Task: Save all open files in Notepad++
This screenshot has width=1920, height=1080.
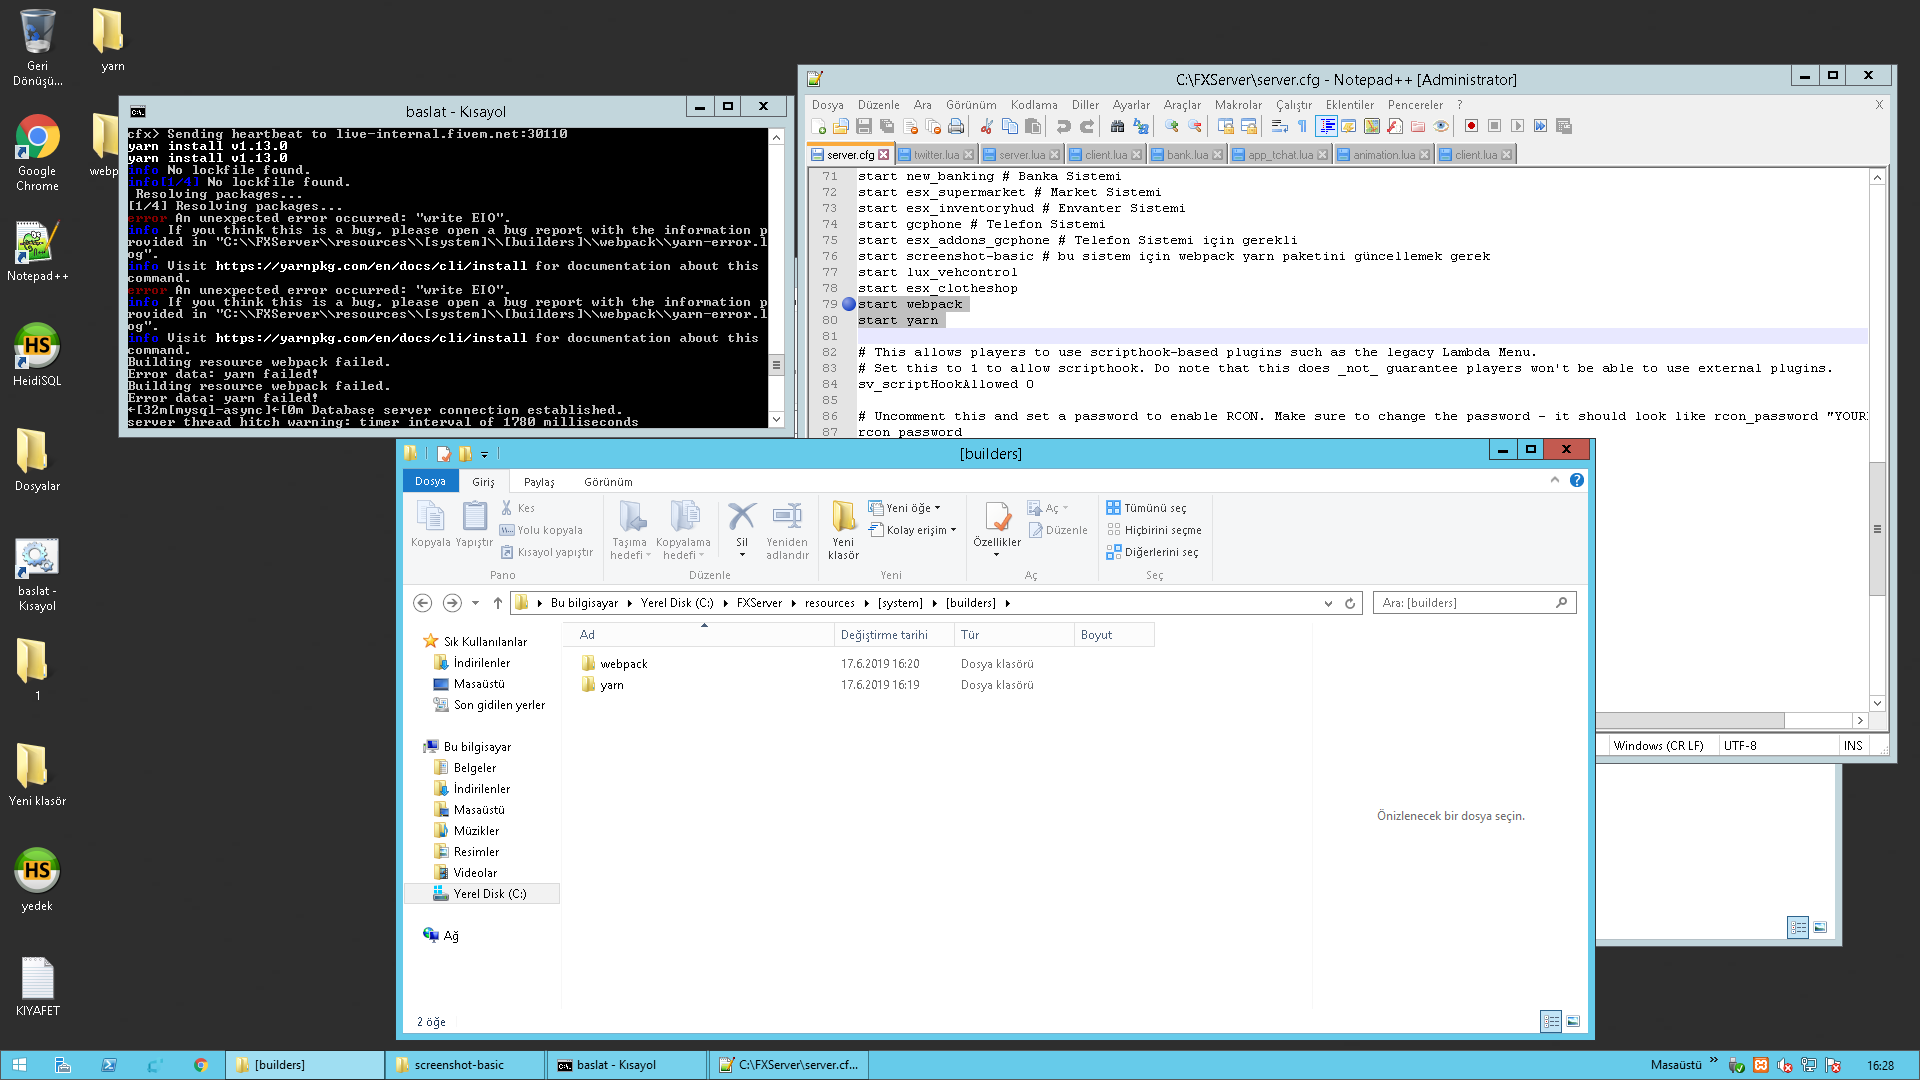Action: 886,127
